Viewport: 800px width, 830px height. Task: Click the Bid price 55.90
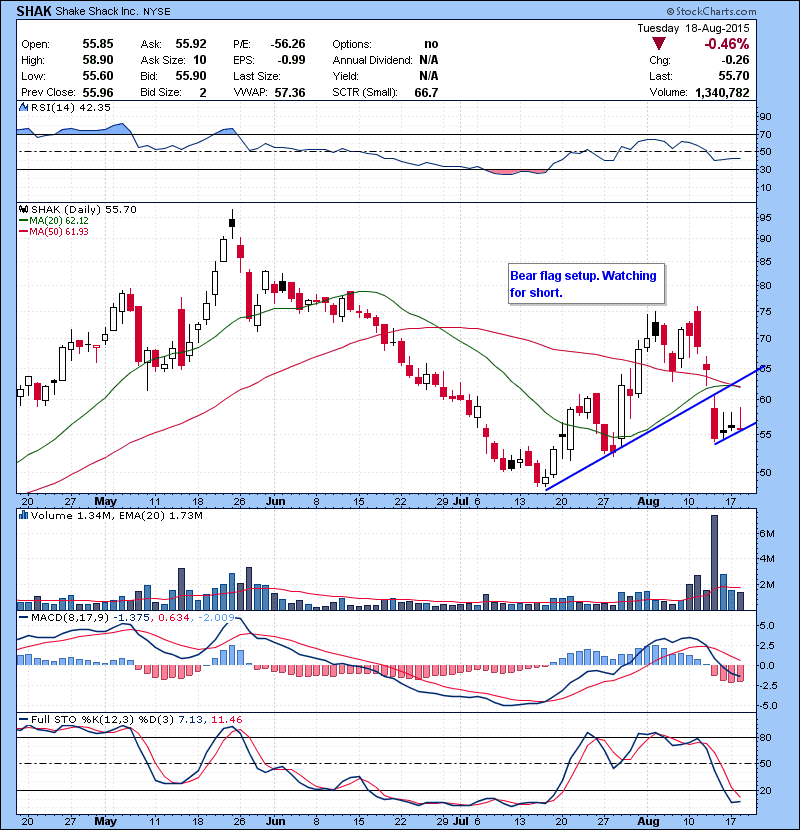(191, 76)
